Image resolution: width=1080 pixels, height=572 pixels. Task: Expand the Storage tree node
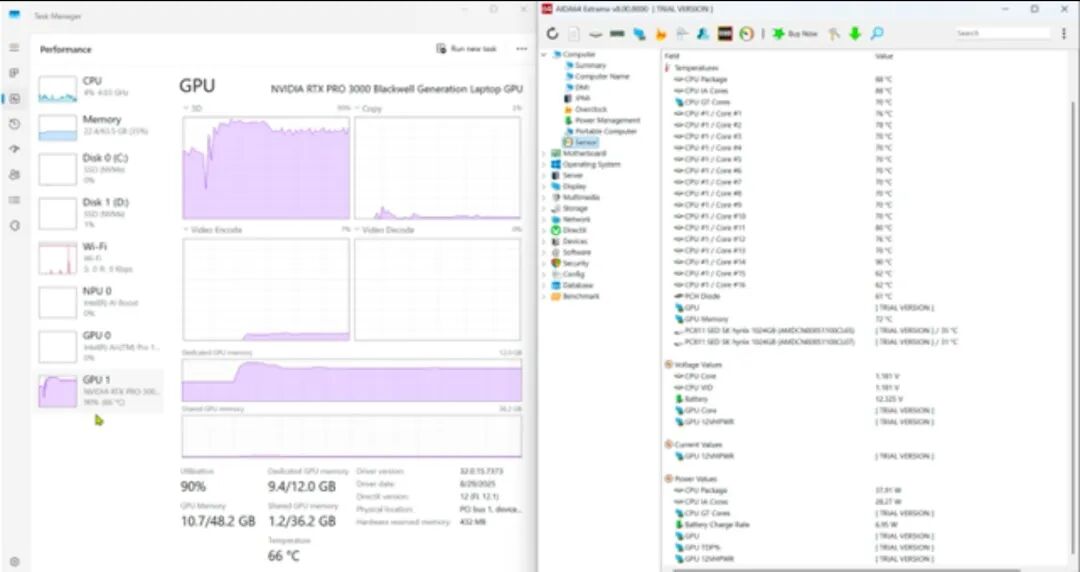[544, 209]
